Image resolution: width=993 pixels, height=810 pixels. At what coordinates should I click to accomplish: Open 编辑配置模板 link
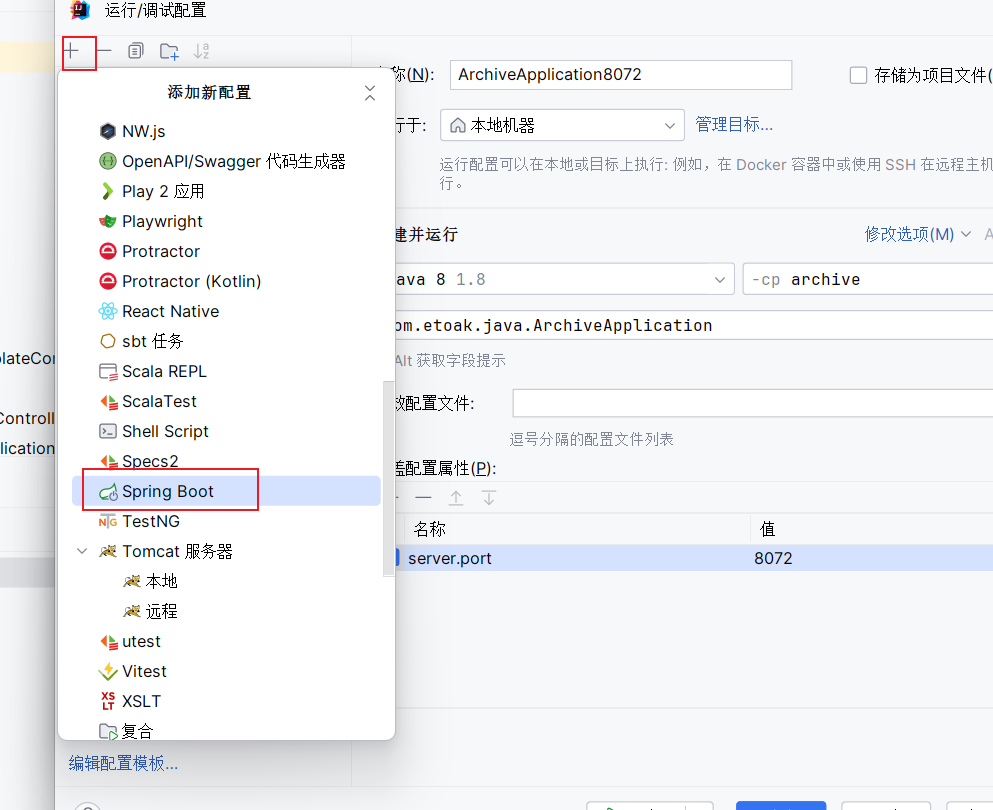(x=123, y=764)
